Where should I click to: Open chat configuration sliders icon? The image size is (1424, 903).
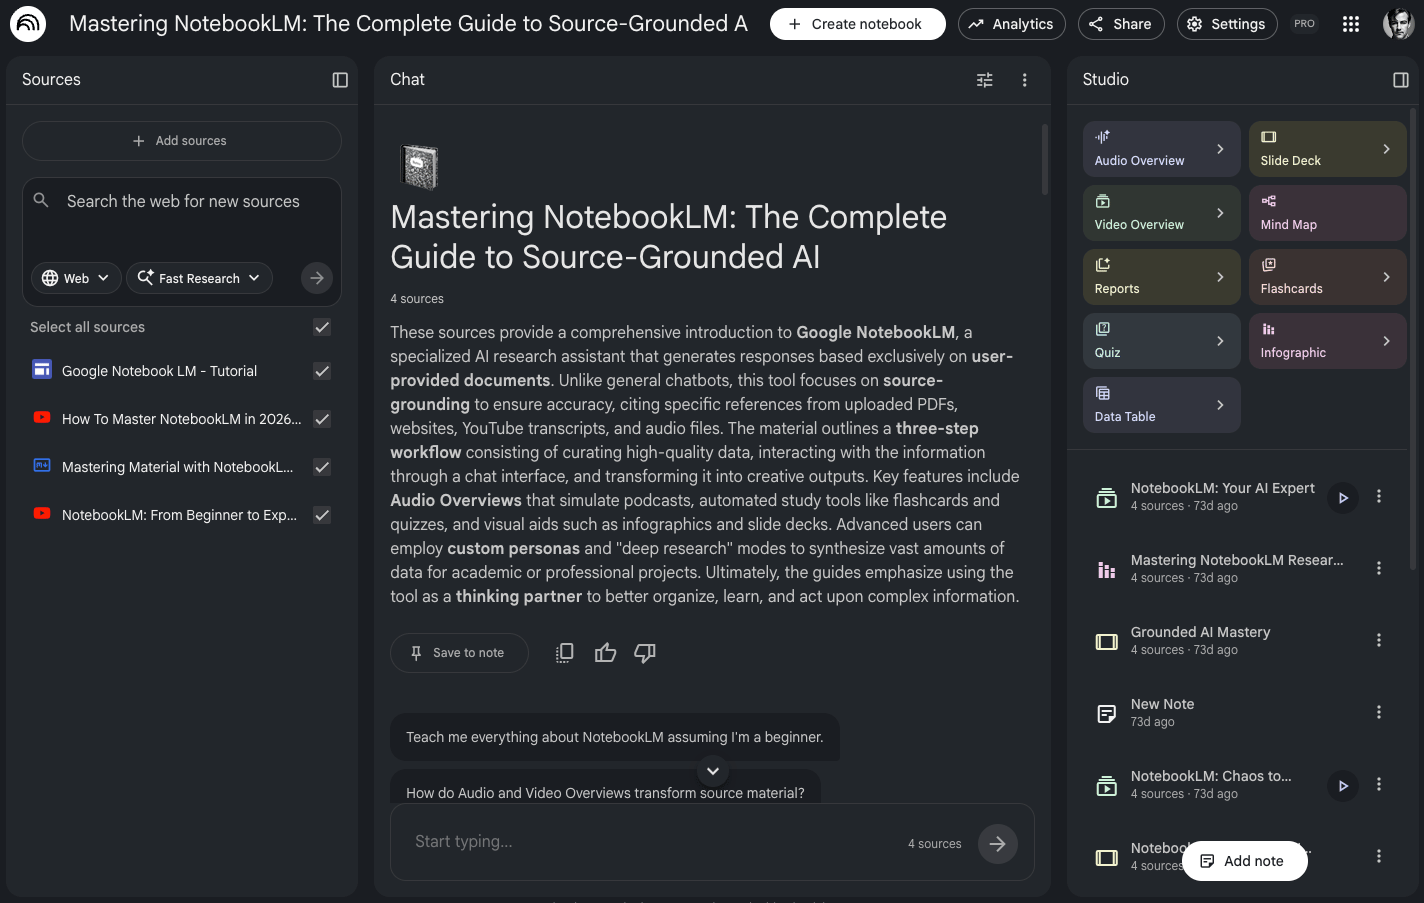[985, 80]
